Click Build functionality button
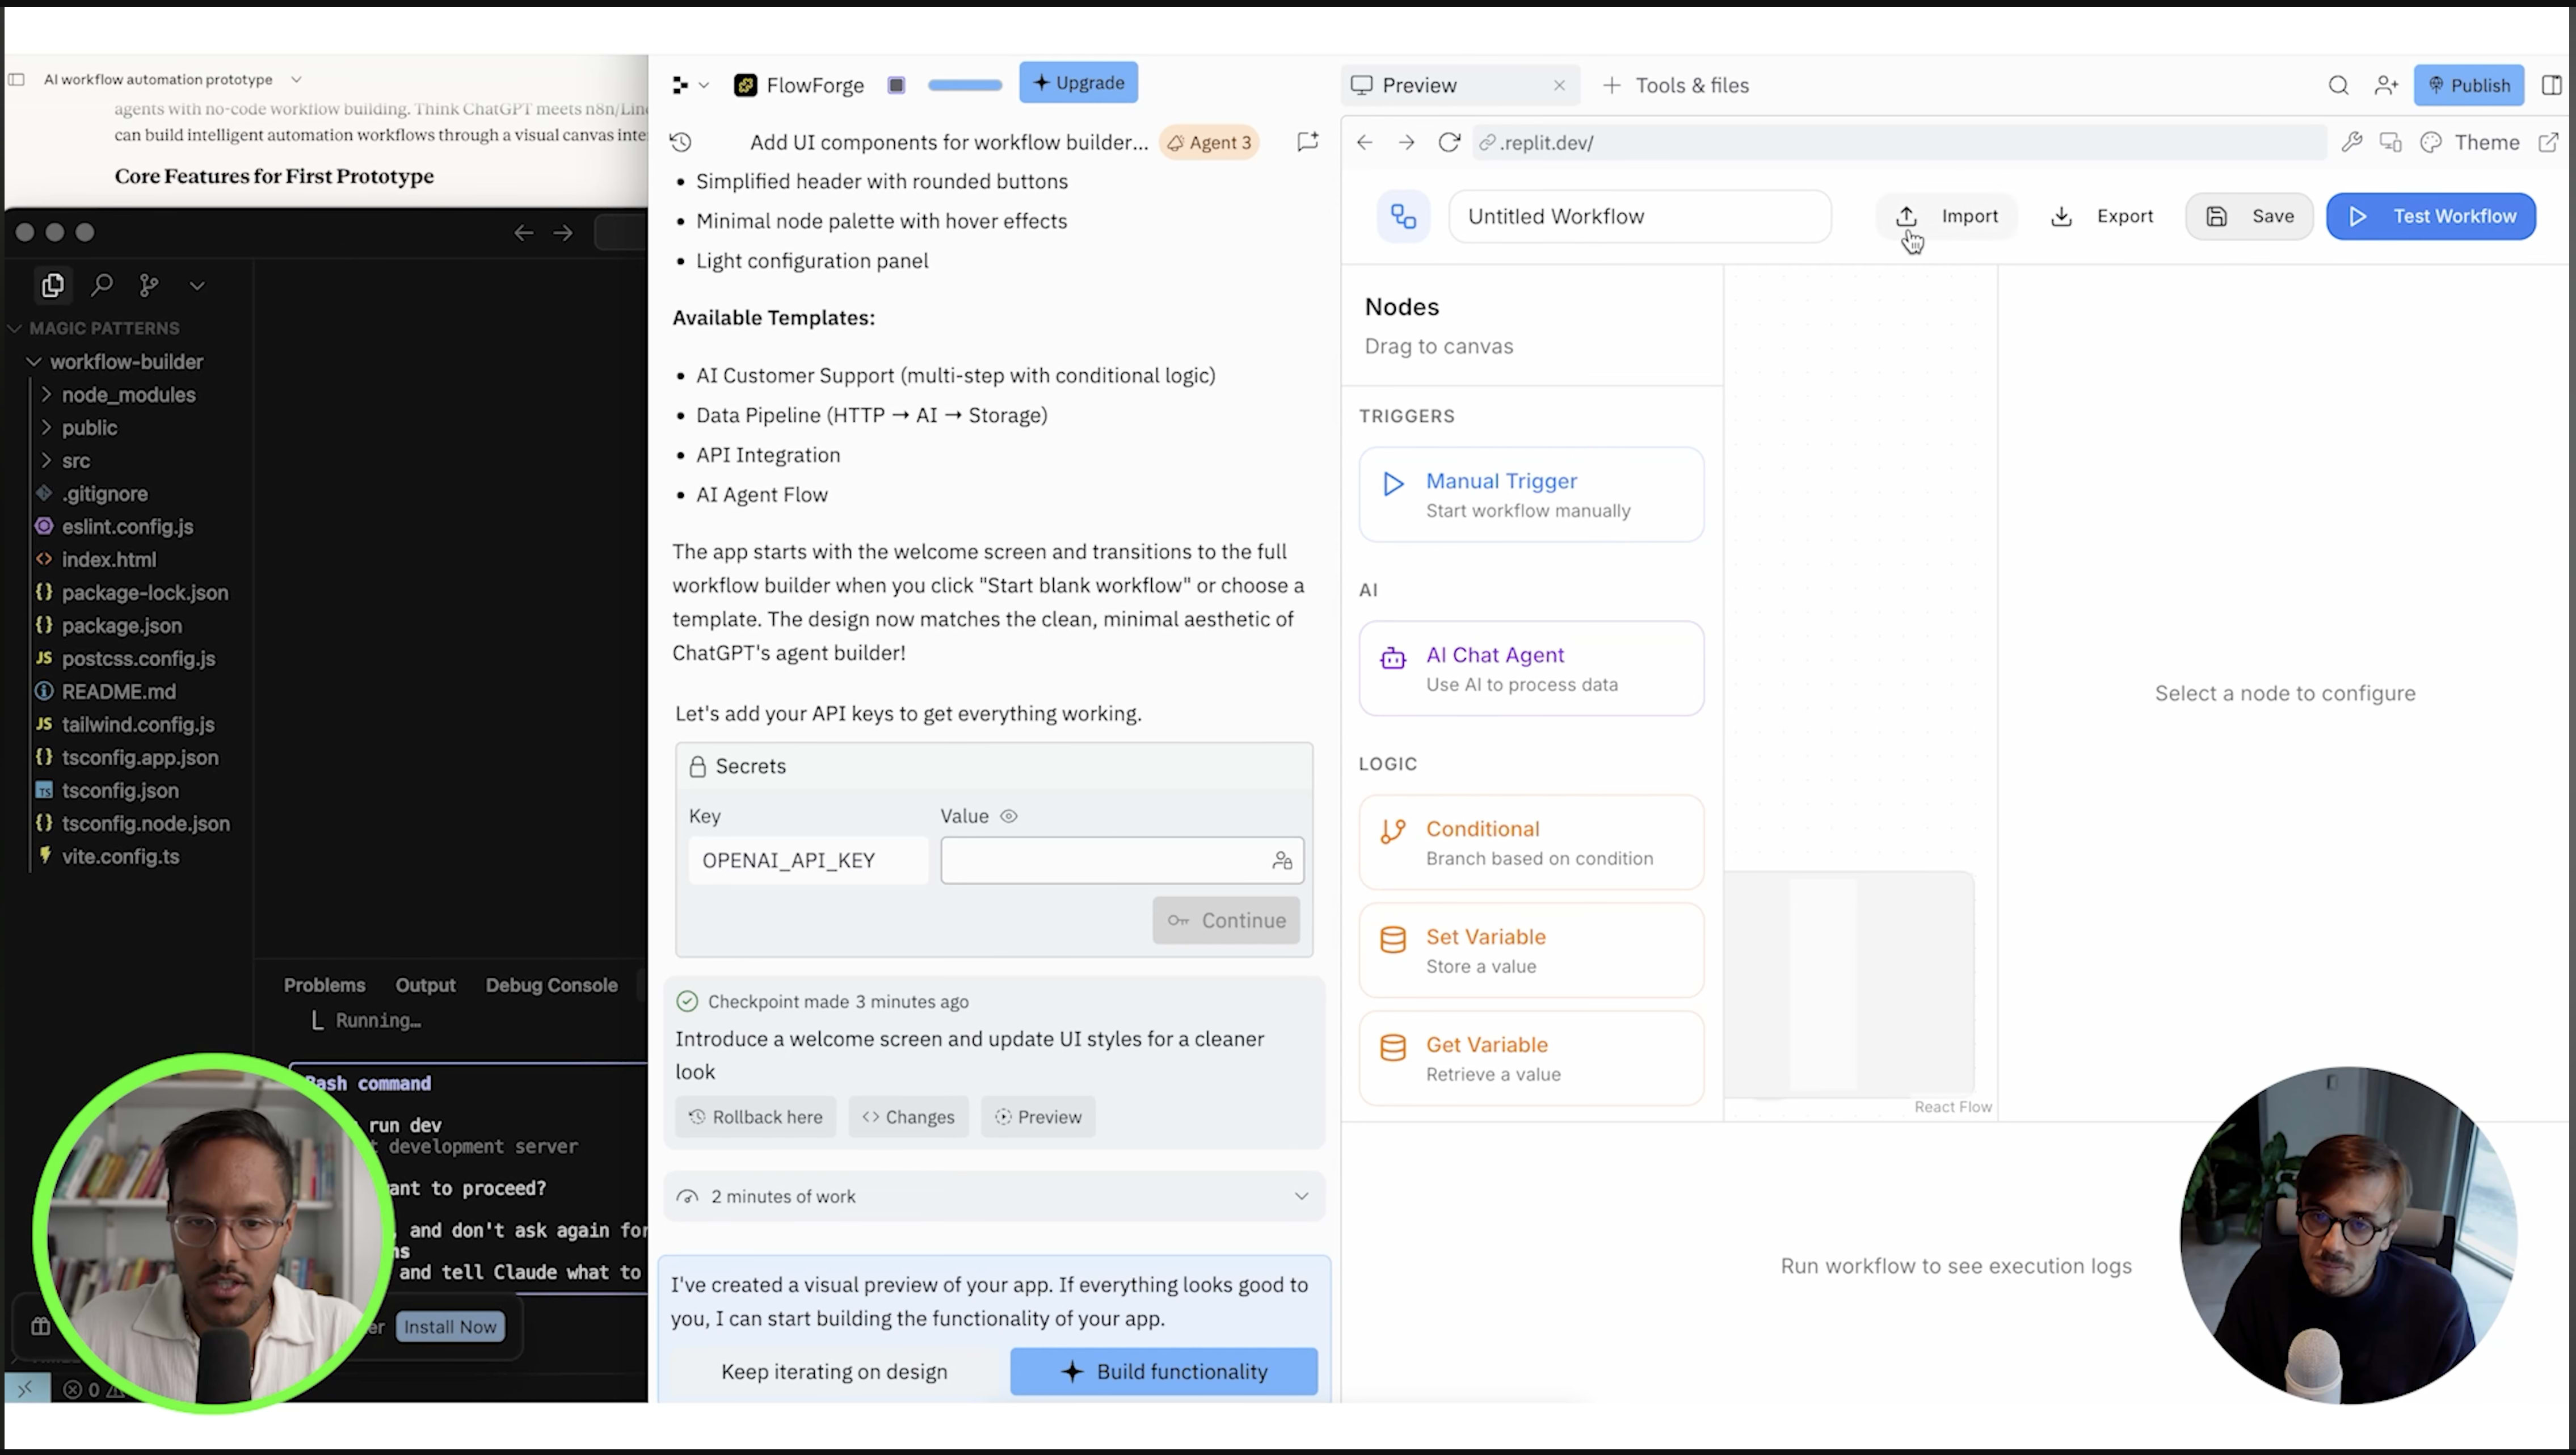This screenshot has width=2576, height=1455. (1163, 1371)
